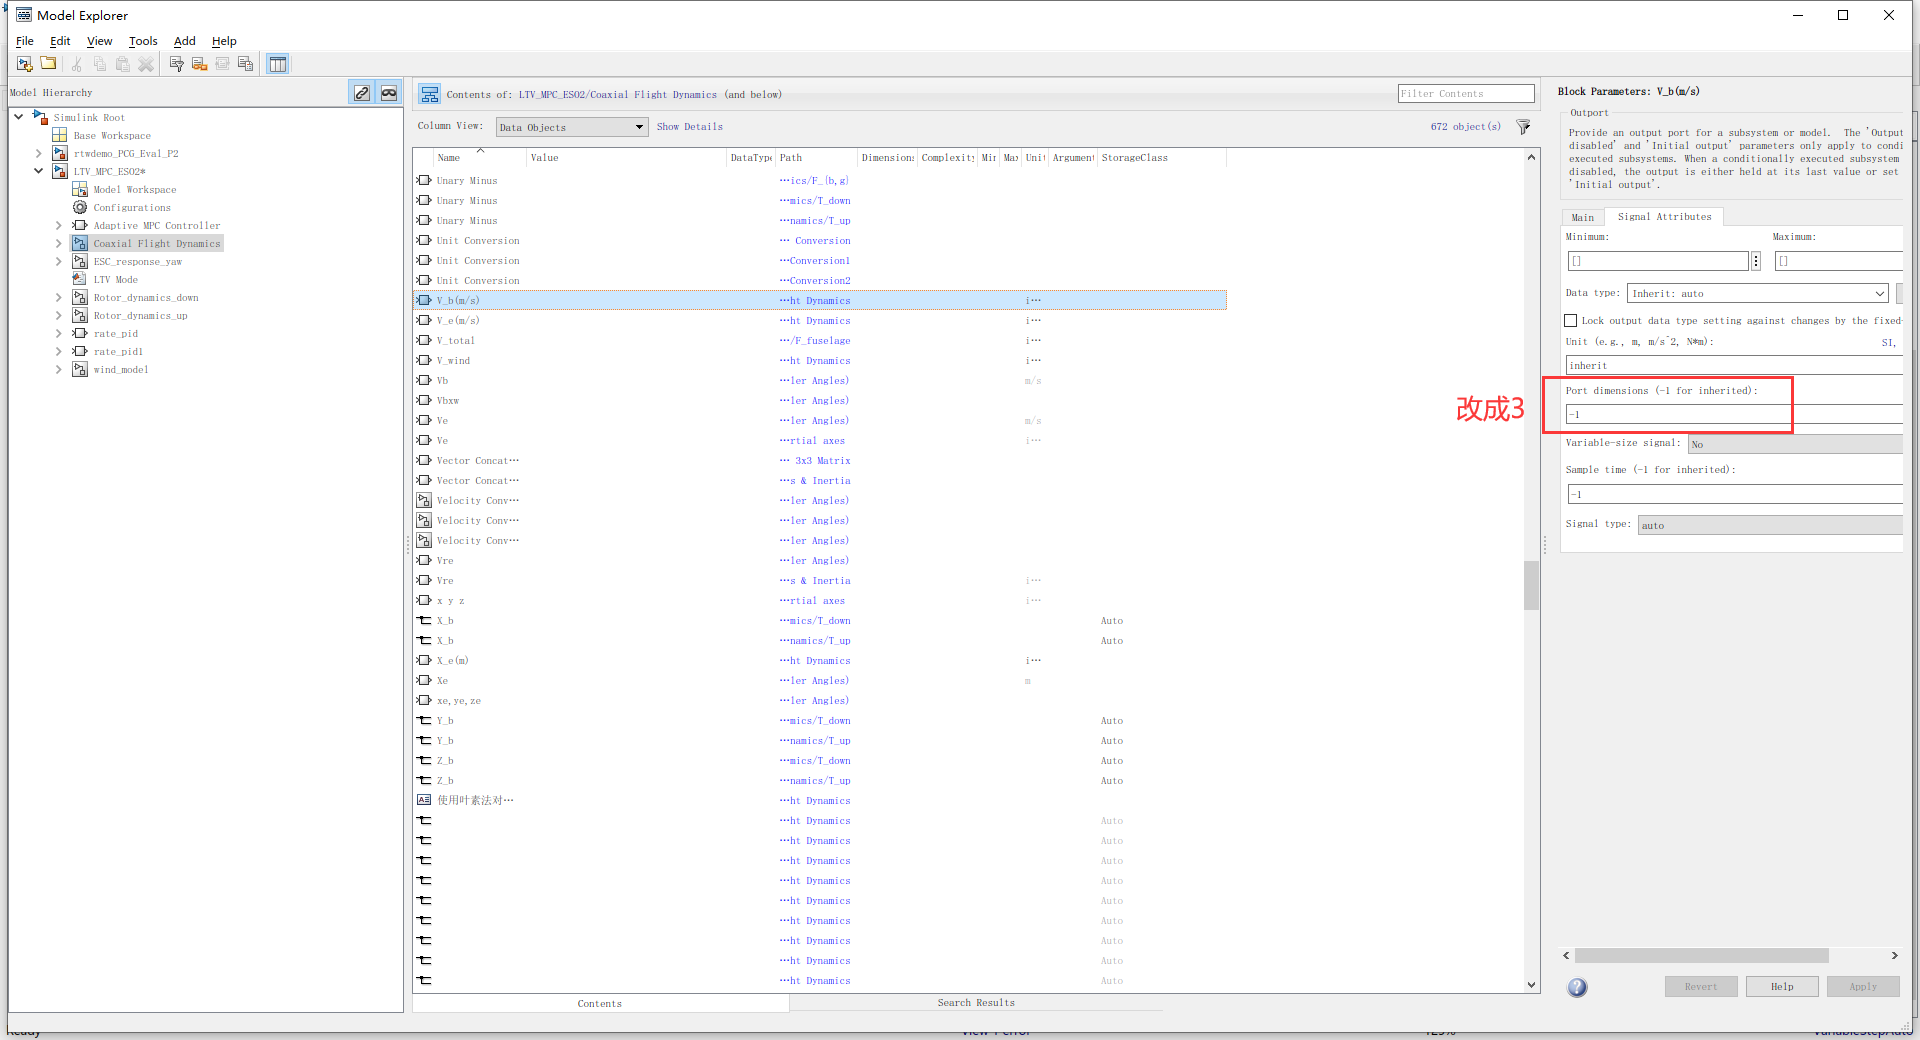Click the Contents of pane icon
Screen dimensions: 1920x1040
click(430, 94)
